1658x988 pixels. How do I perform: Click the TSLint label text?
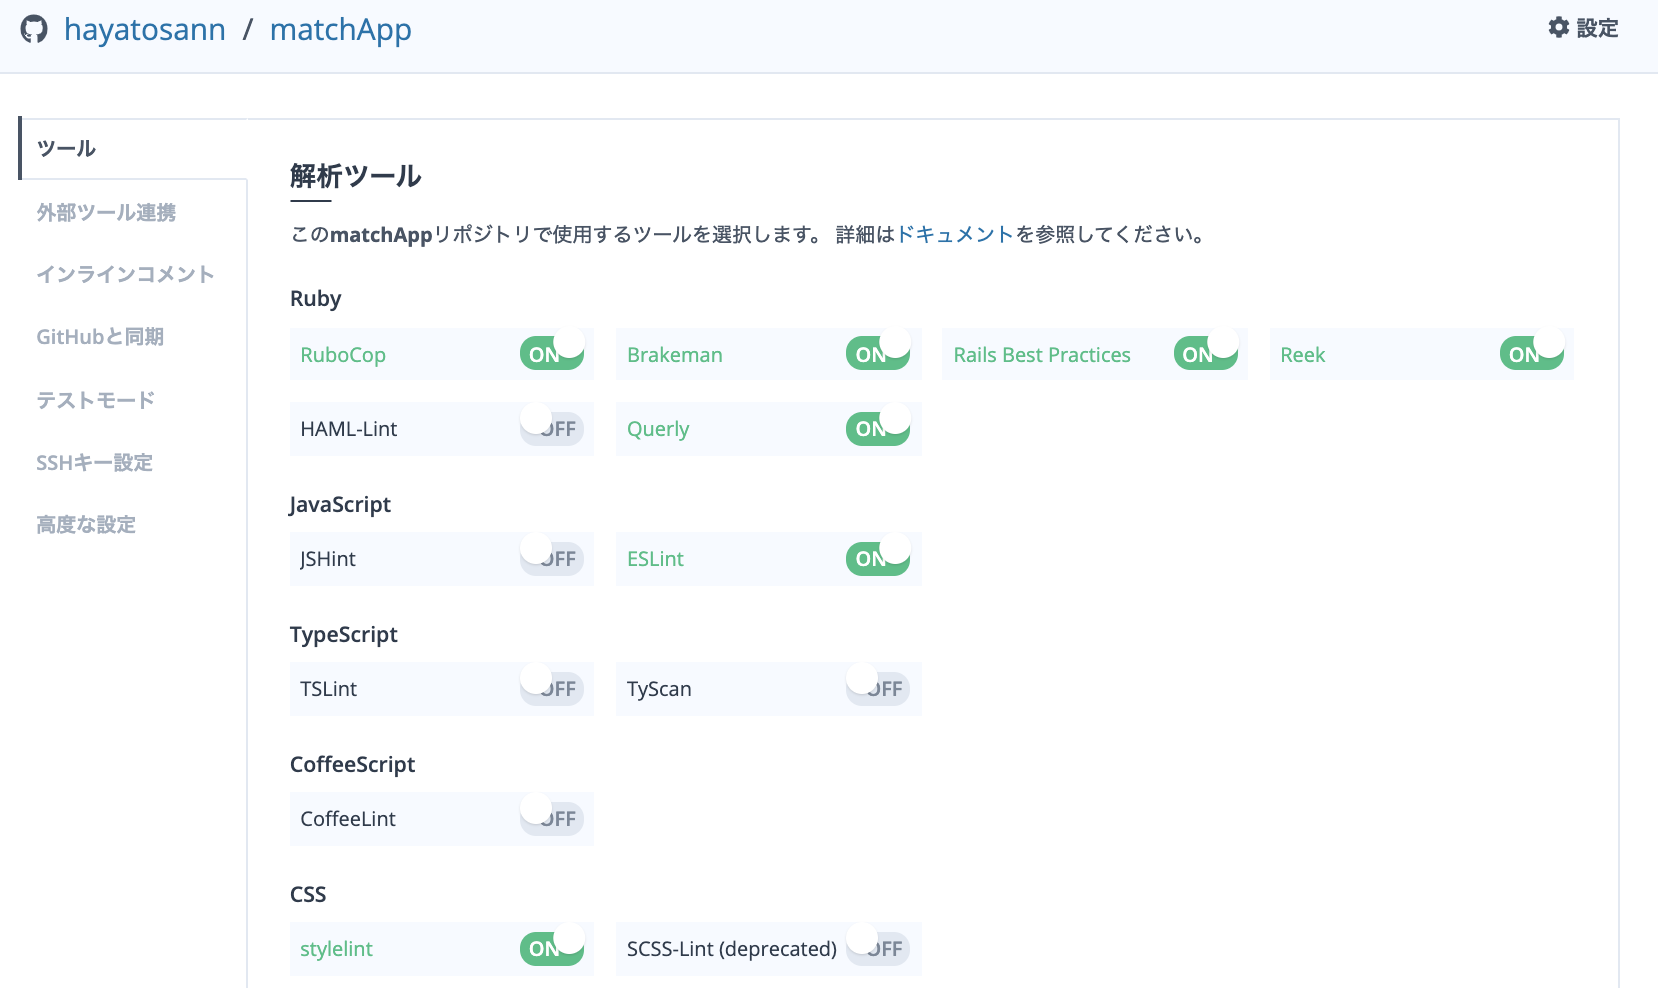pos(329,689)
